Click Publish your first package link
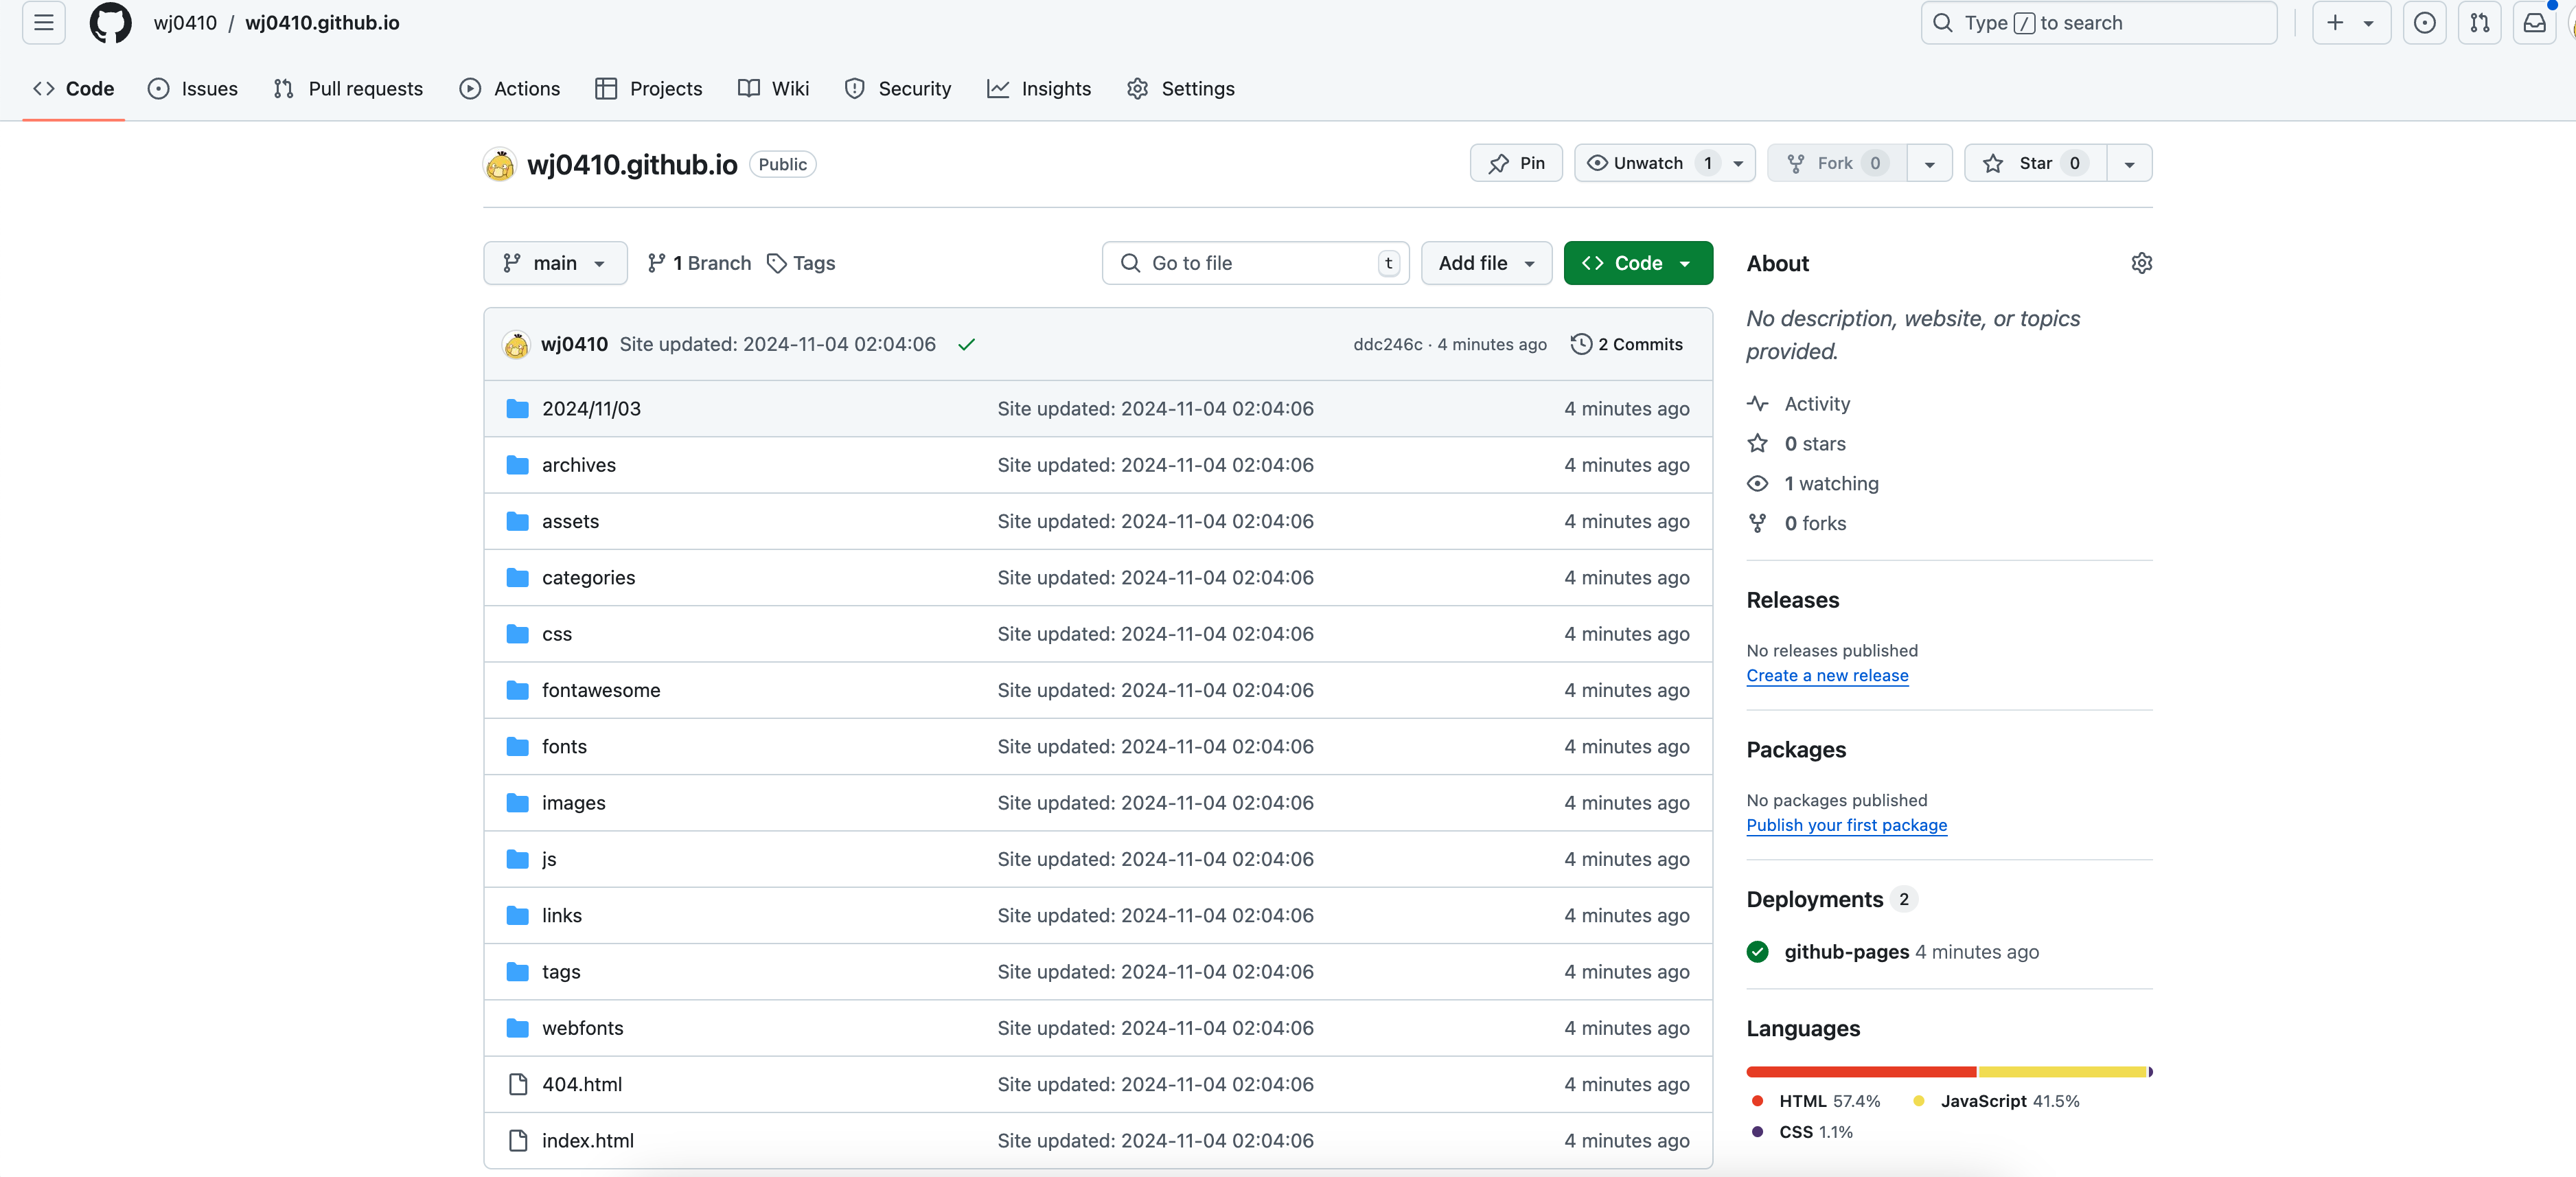This screenshot has height=1177, width=2576. [x=1846, y=825]
